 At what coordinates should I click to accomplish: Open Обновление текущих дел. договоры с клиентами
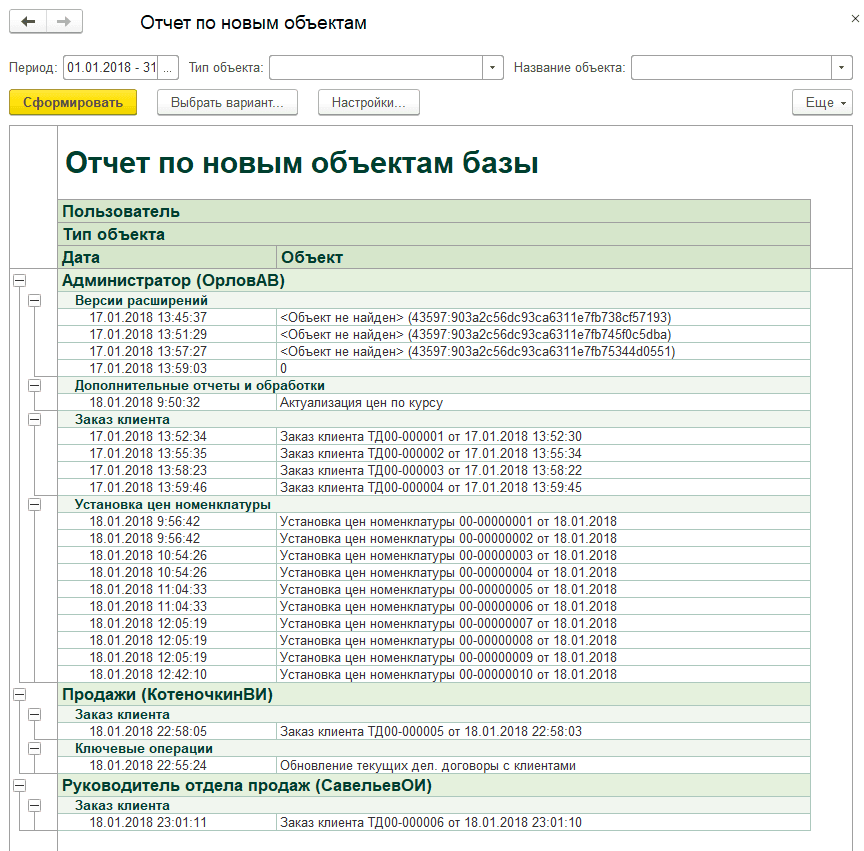point(543,766)
